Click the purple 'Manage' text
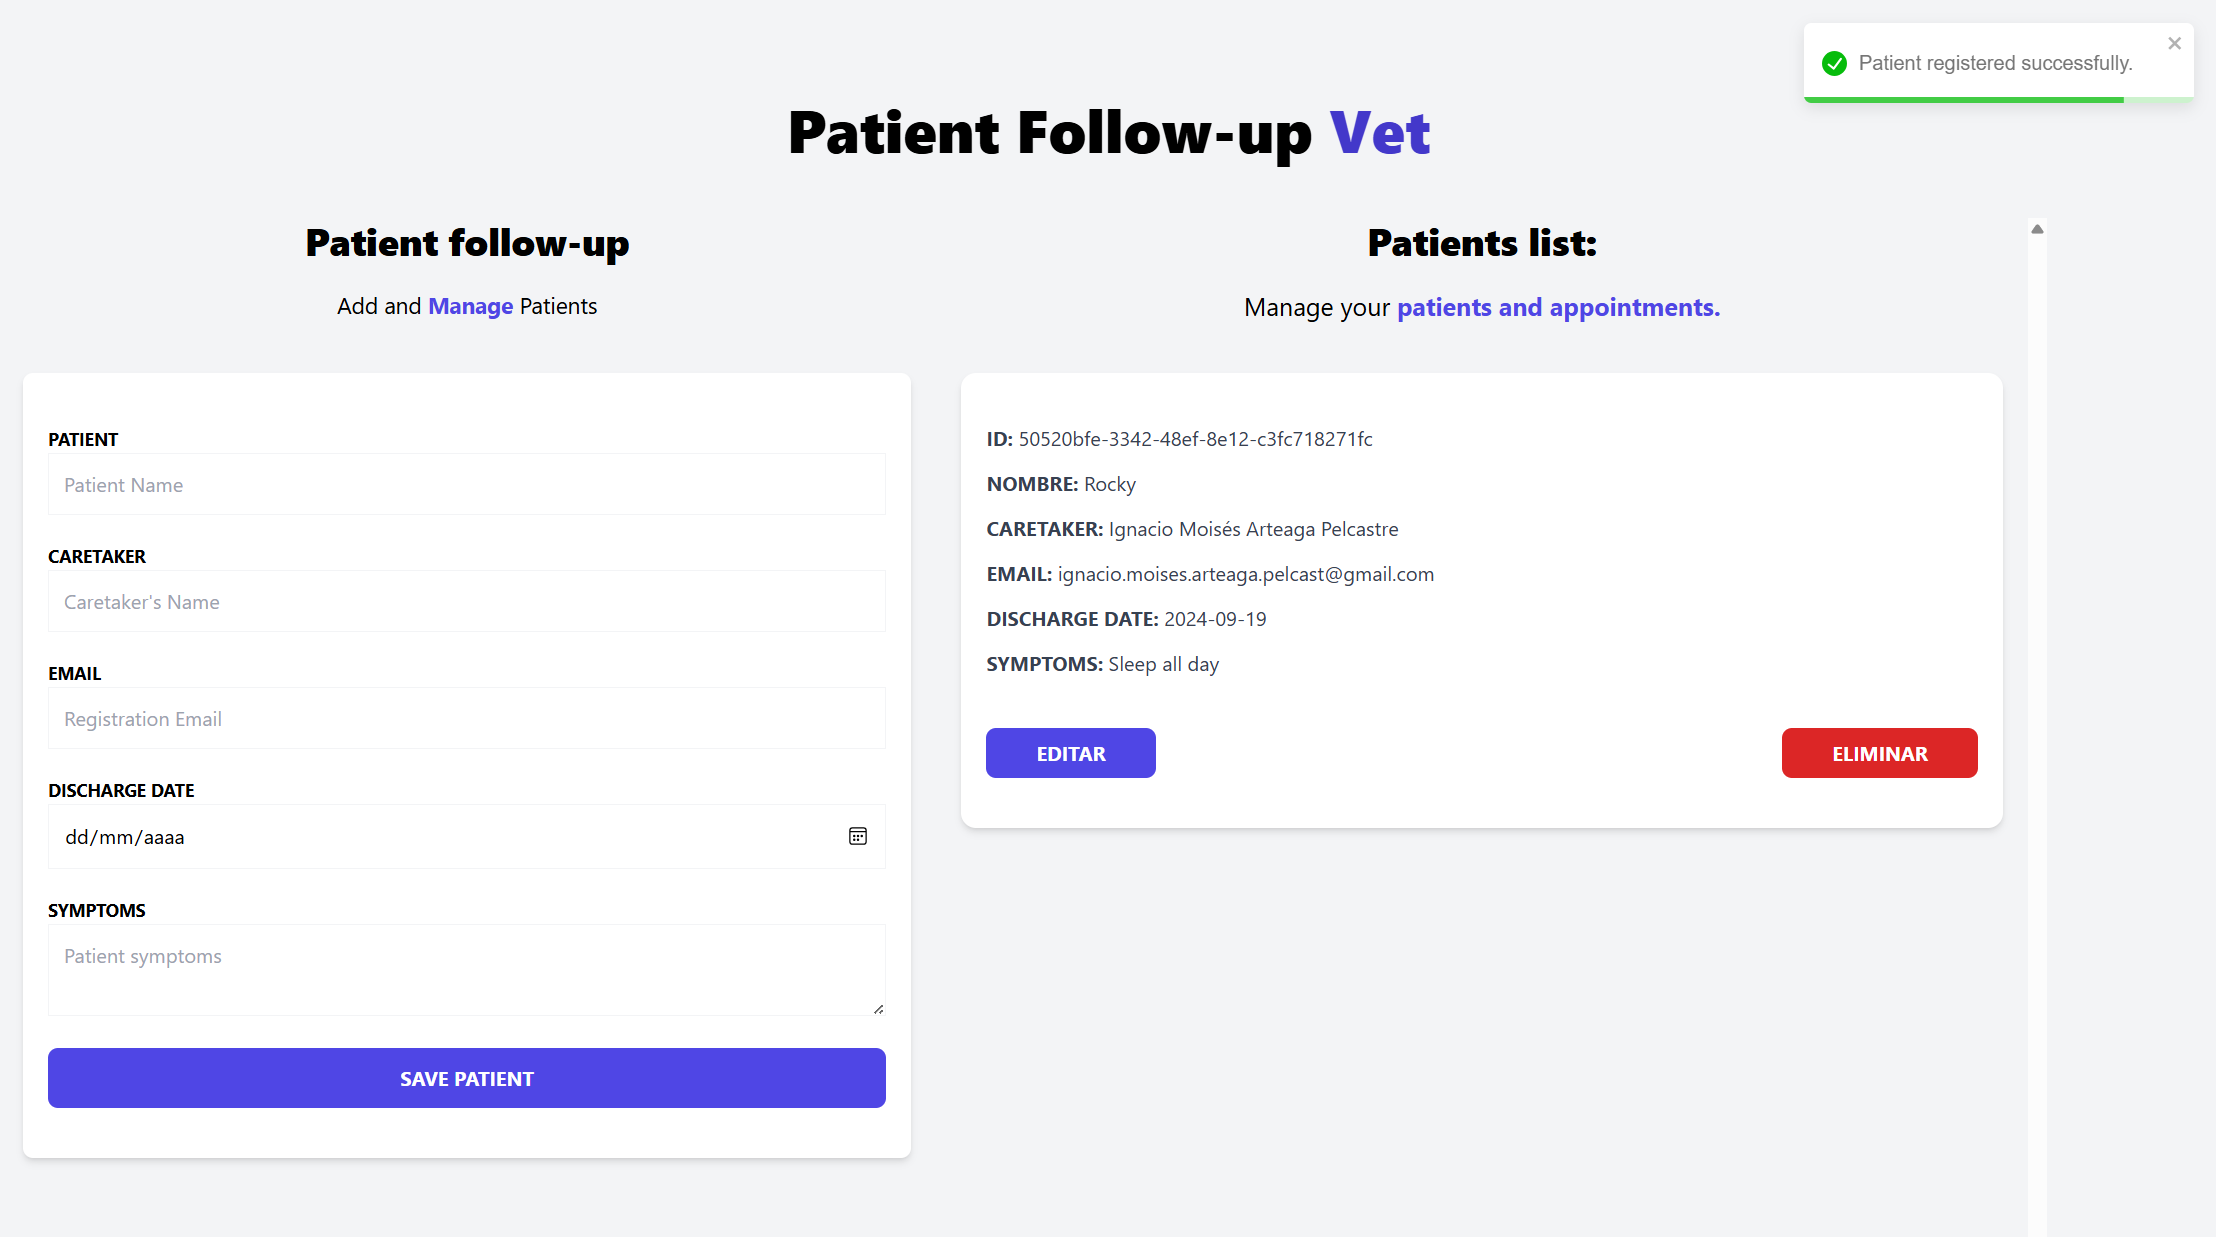The image size is (2216, 1237). tap(470, 306)
